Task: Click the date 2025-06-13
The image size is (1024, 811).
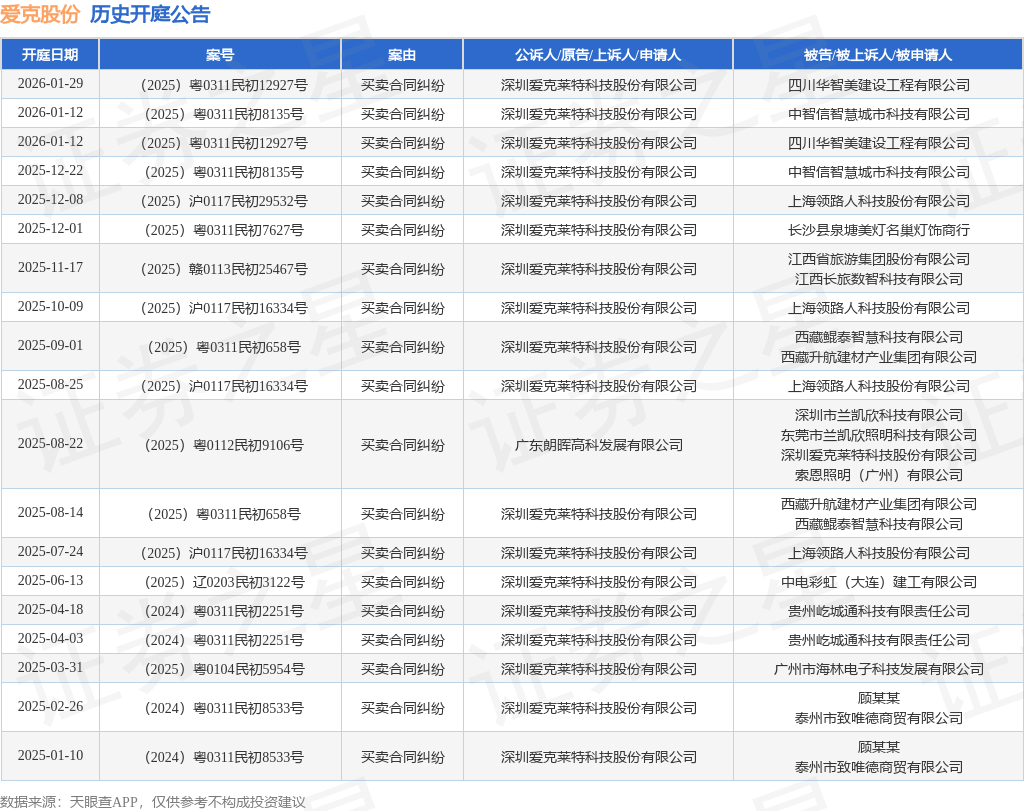Action: point(50,580)
